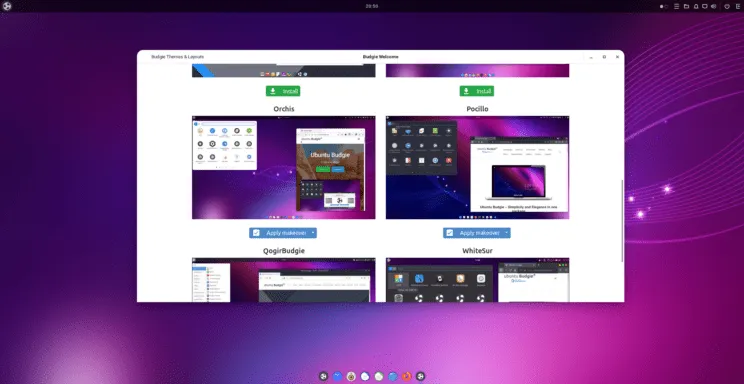Open the Budgie menu in the top panel
Viewport: 744px width, 384px height.
pyautogui.click(x=7, y=6)
